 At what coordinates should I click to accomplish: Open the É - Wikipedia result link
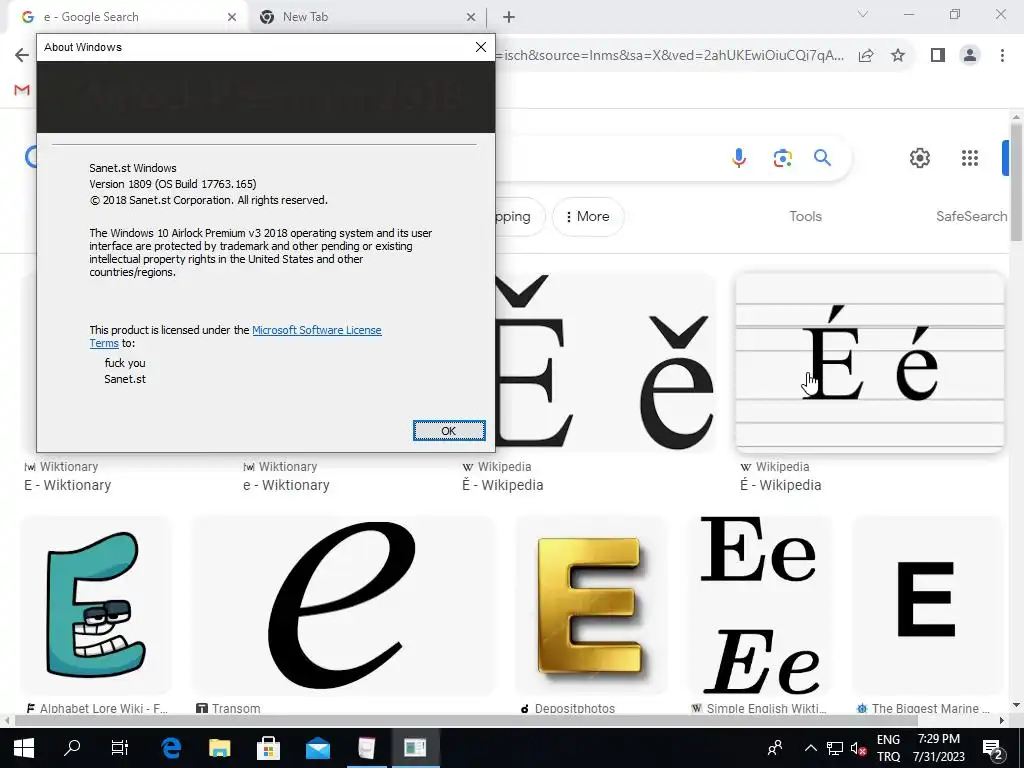tap(780, 485)
